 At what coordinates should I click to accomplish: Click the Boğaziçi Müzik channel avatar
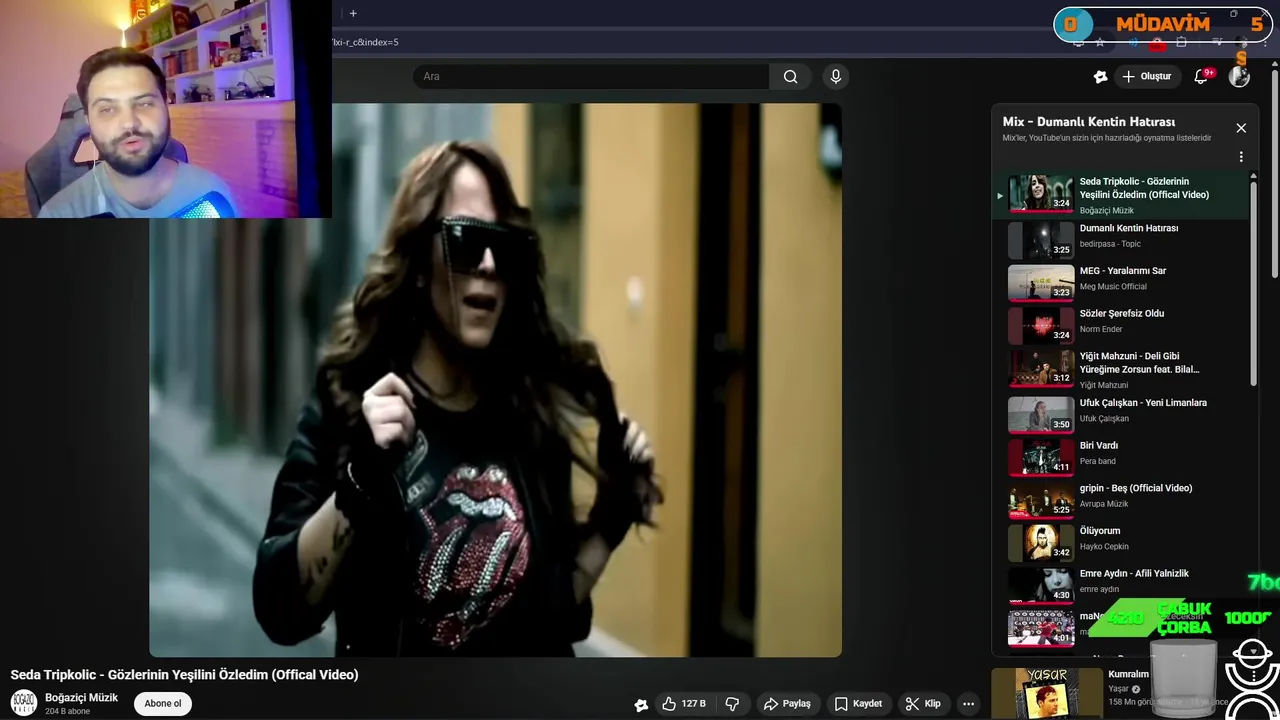[x=24, y=703]
